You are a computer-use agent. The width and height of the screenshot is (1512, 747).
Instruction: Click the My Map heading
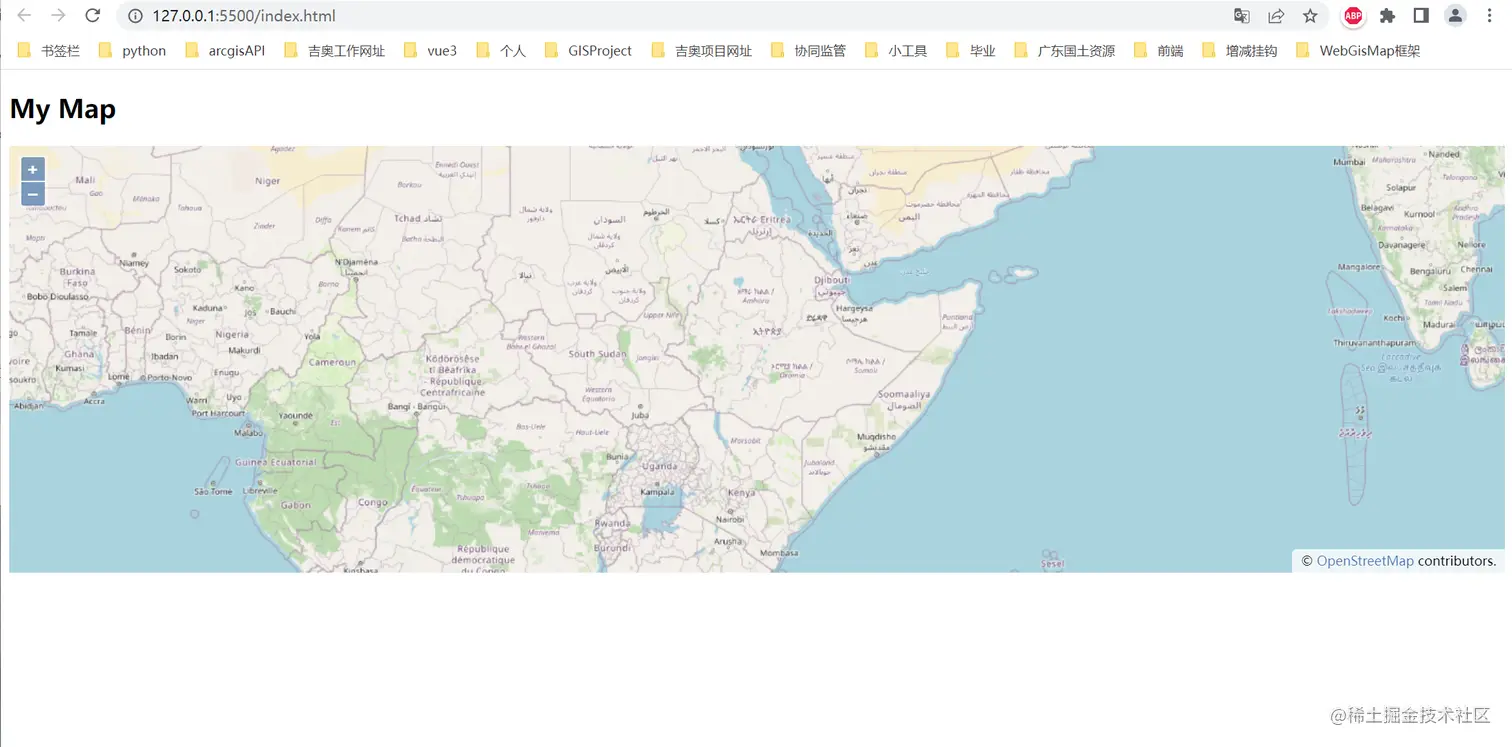(63, 109)
